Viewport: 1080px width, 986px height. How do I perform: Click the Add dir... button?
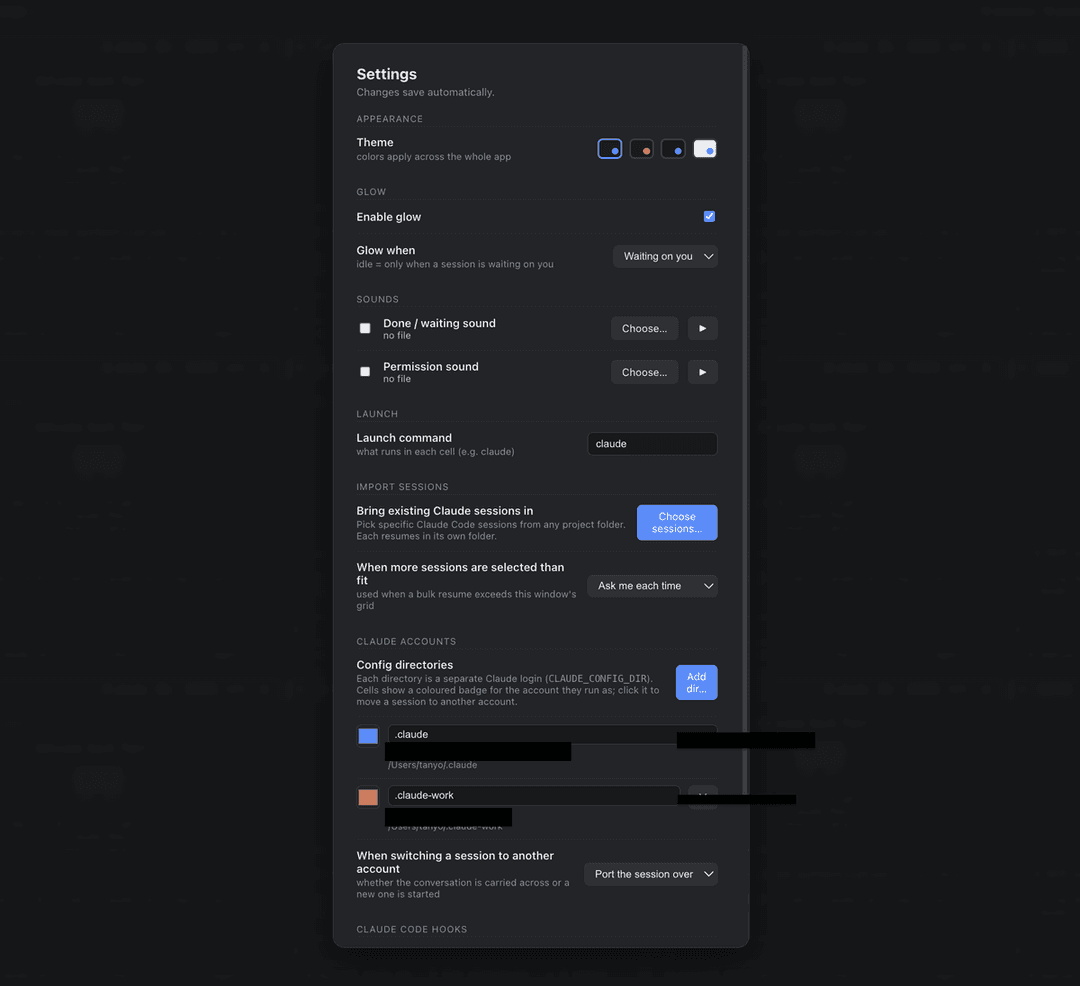pos(696,682)
